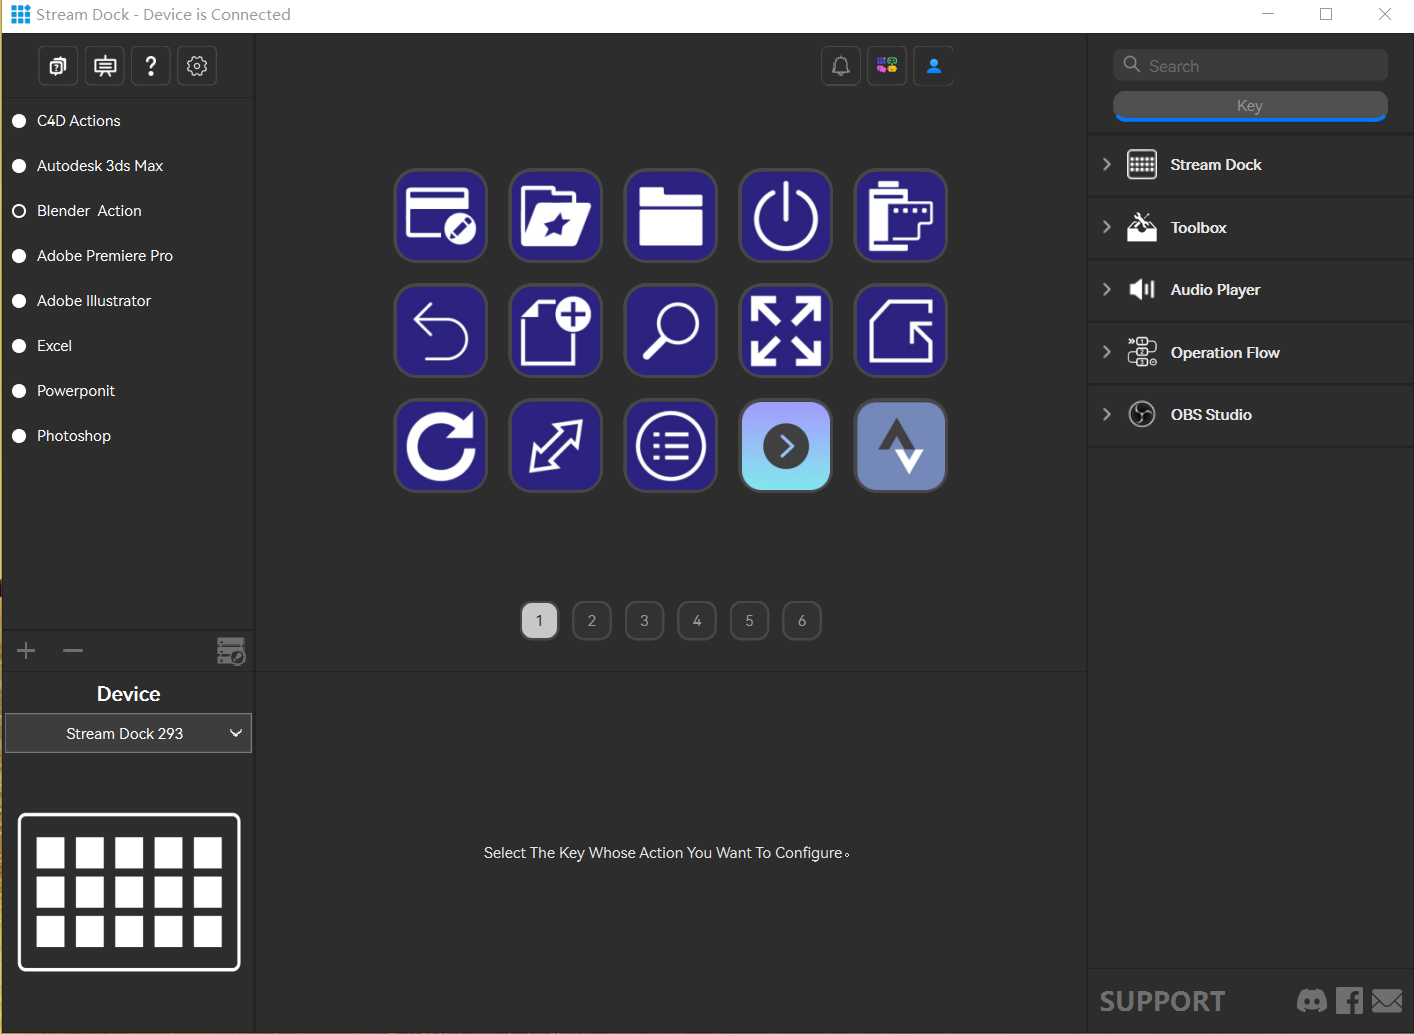Open email support envelope icon
The height and width of the screenshot is (1034, 1414).
pyautogui.click(x=1387, y=1000)
